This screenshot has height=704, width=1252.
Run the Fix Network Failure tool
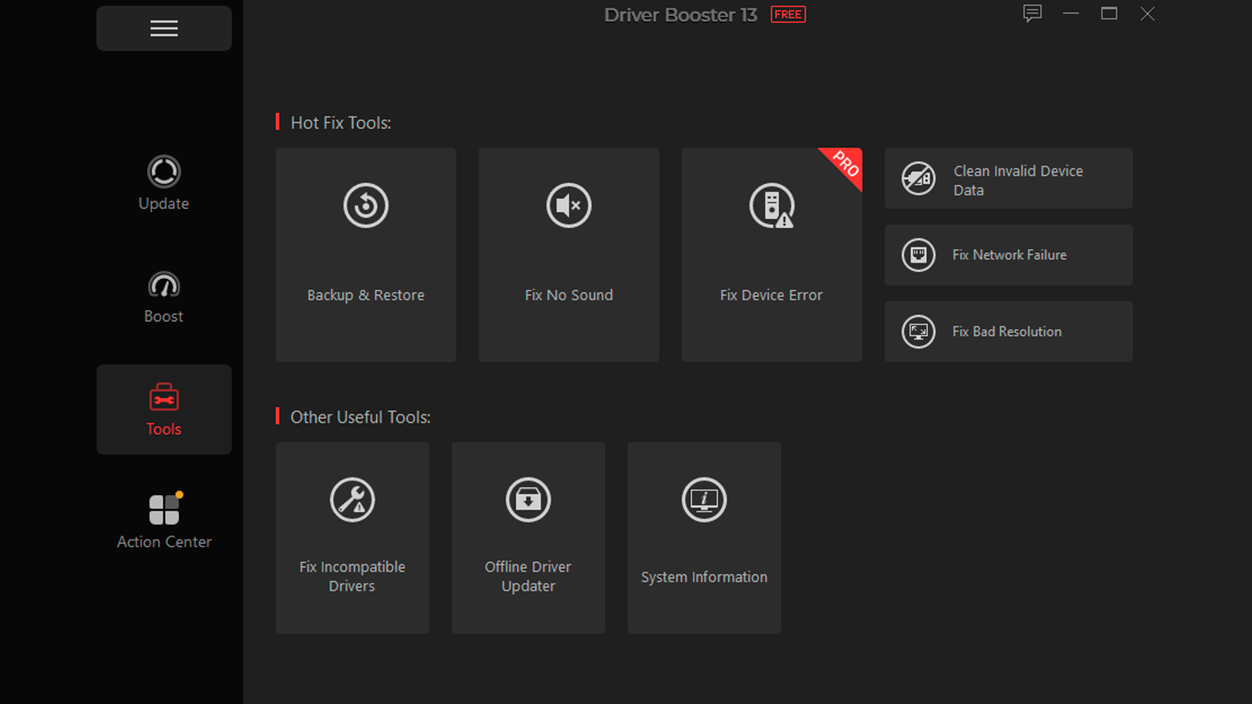[1008, 254]
